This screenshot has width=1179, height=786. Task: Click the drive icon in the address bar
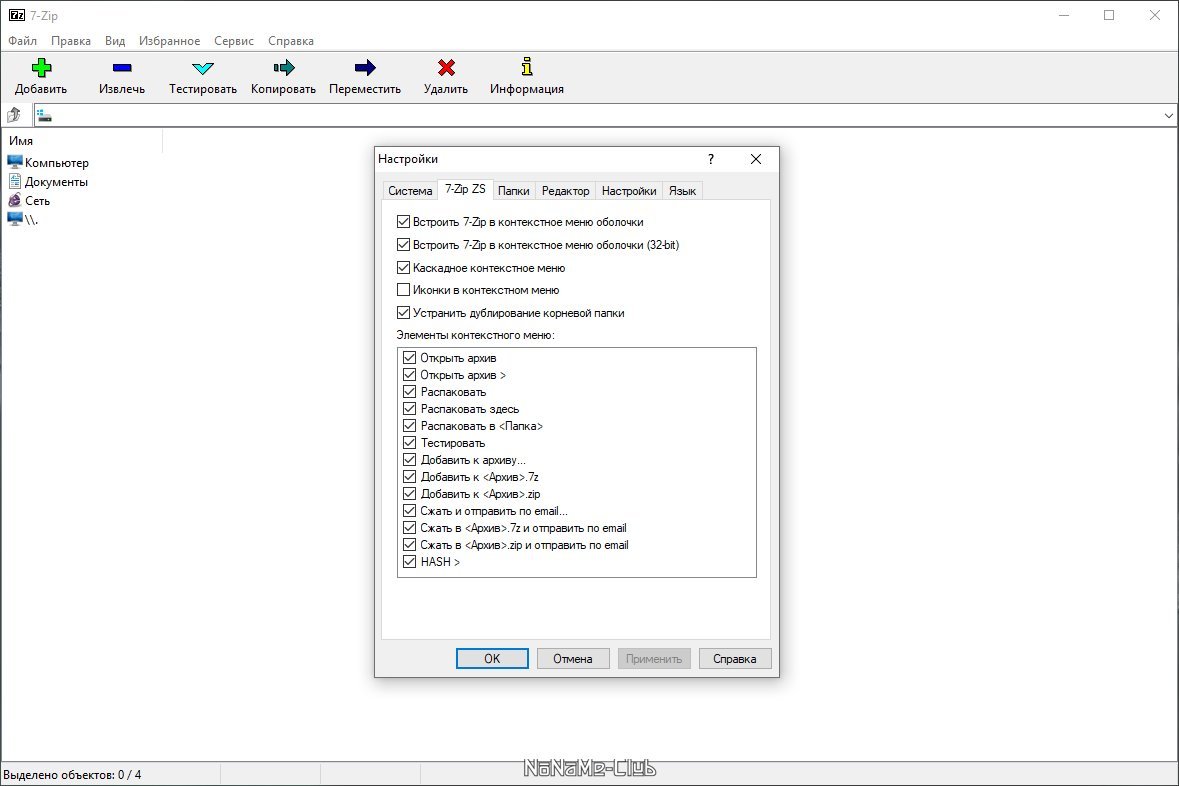tap(44, 116)
